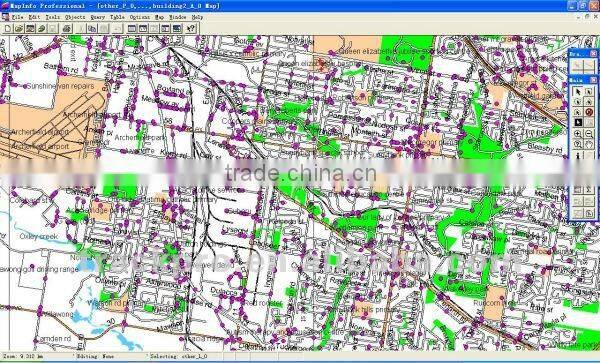The image size is (600, 363).
Task: Click the Statistics sigma icon
Action: pos(589,190)
